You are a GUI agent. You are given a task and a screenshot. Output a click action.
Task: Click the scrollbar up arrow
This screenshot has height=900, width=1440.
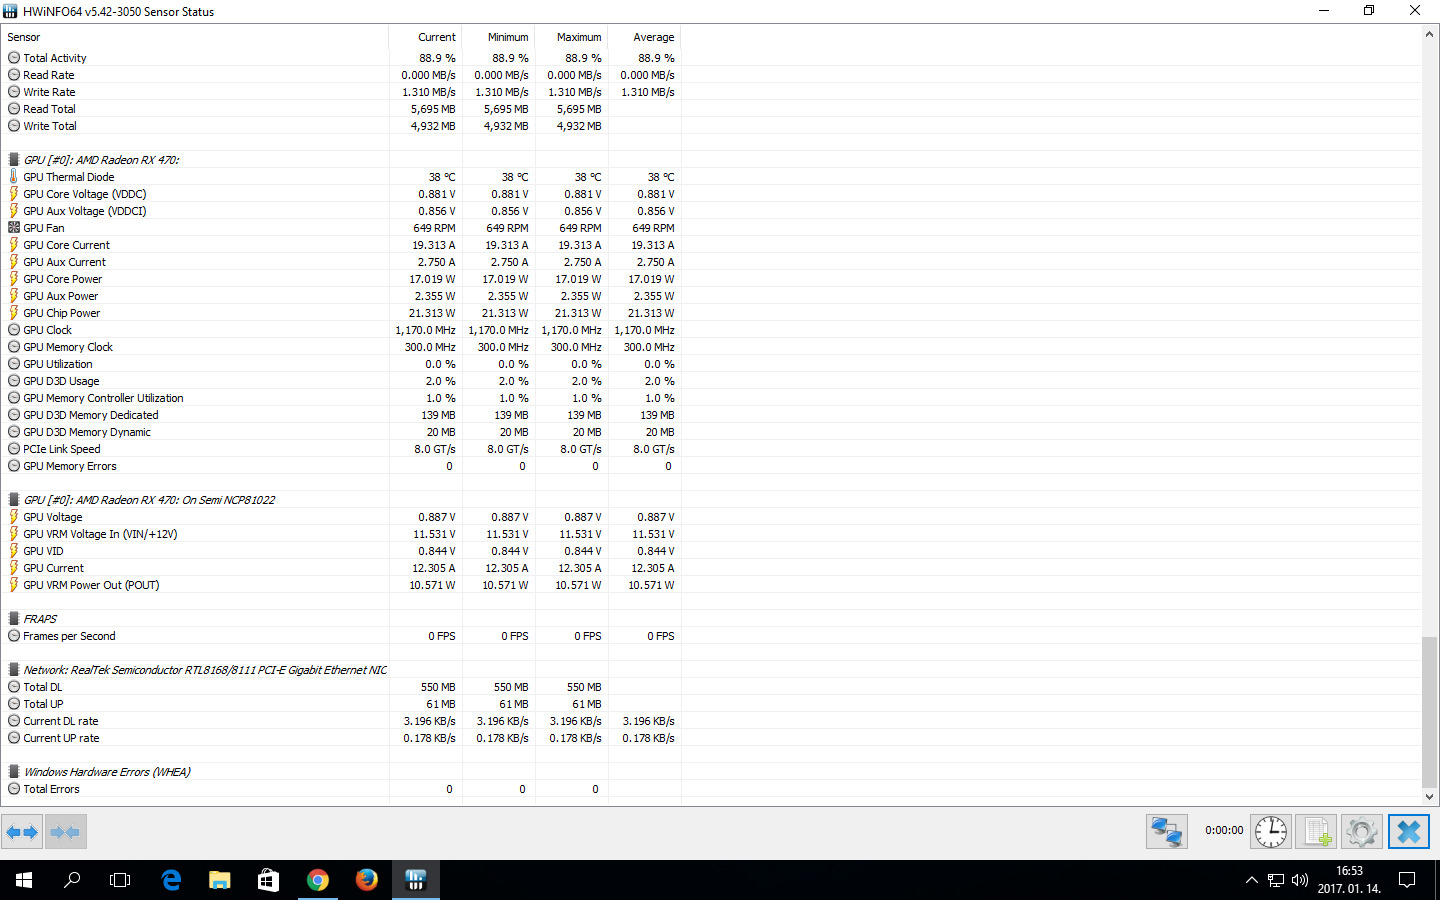click(x=1430, y=34)
